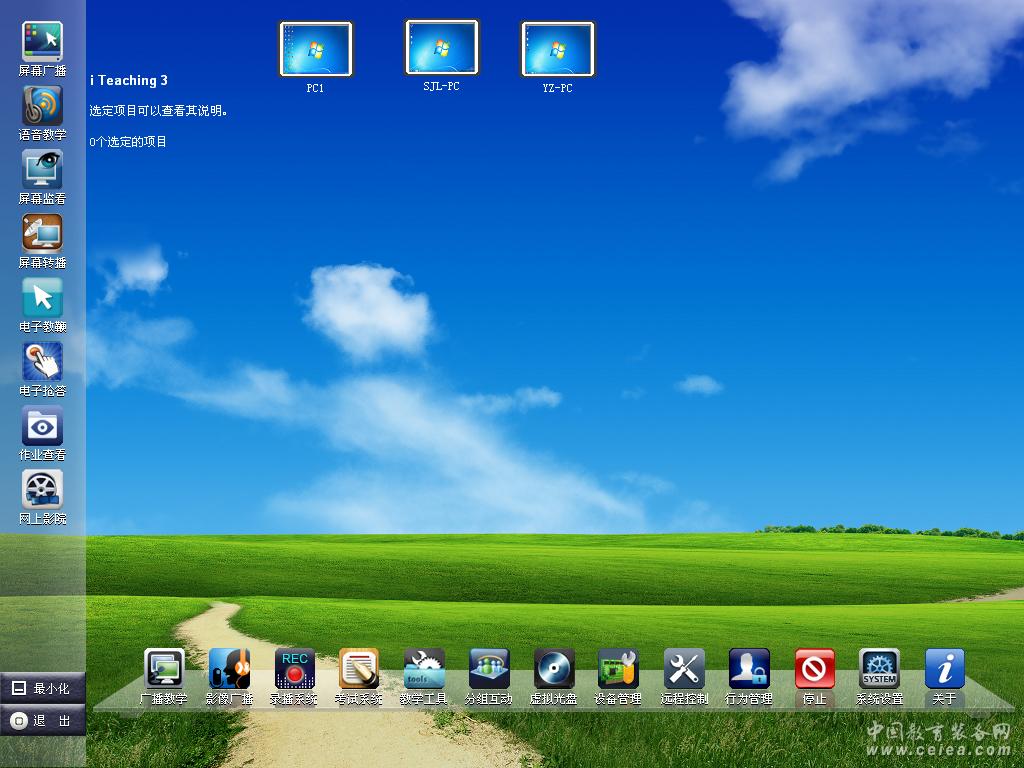Click the 最小化 minimize button
The width and height of the screenshot is (1024, 768).
43,688
